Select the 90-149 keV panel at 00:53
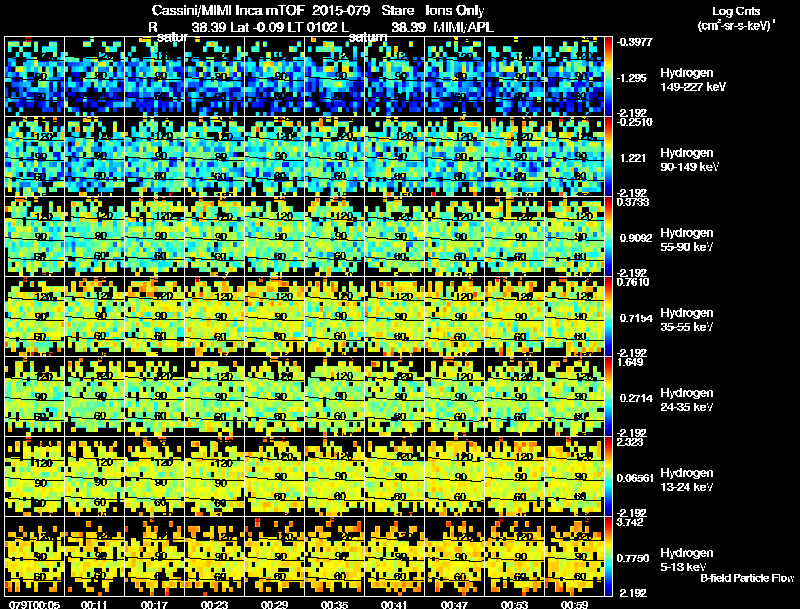Image resolution: width=800 pixels, height=609 pixels. (515, 157)
